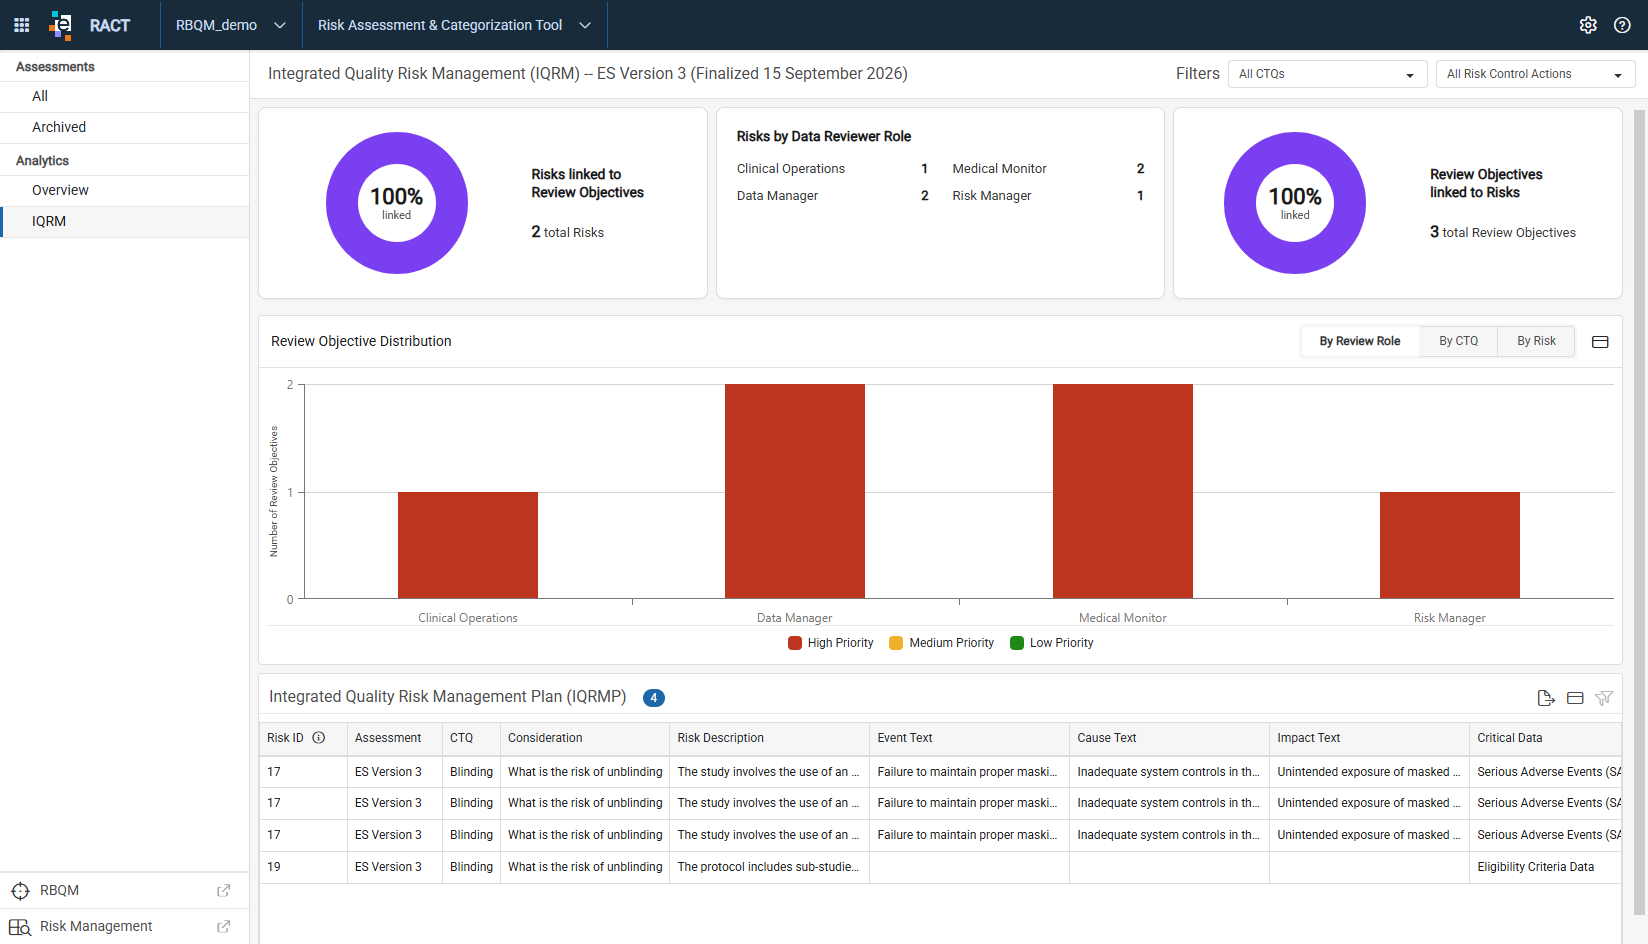Viewport: 1648px width, 944px height.
Task: Click the Risk Management magnifier icon
Action: [20, 927]
